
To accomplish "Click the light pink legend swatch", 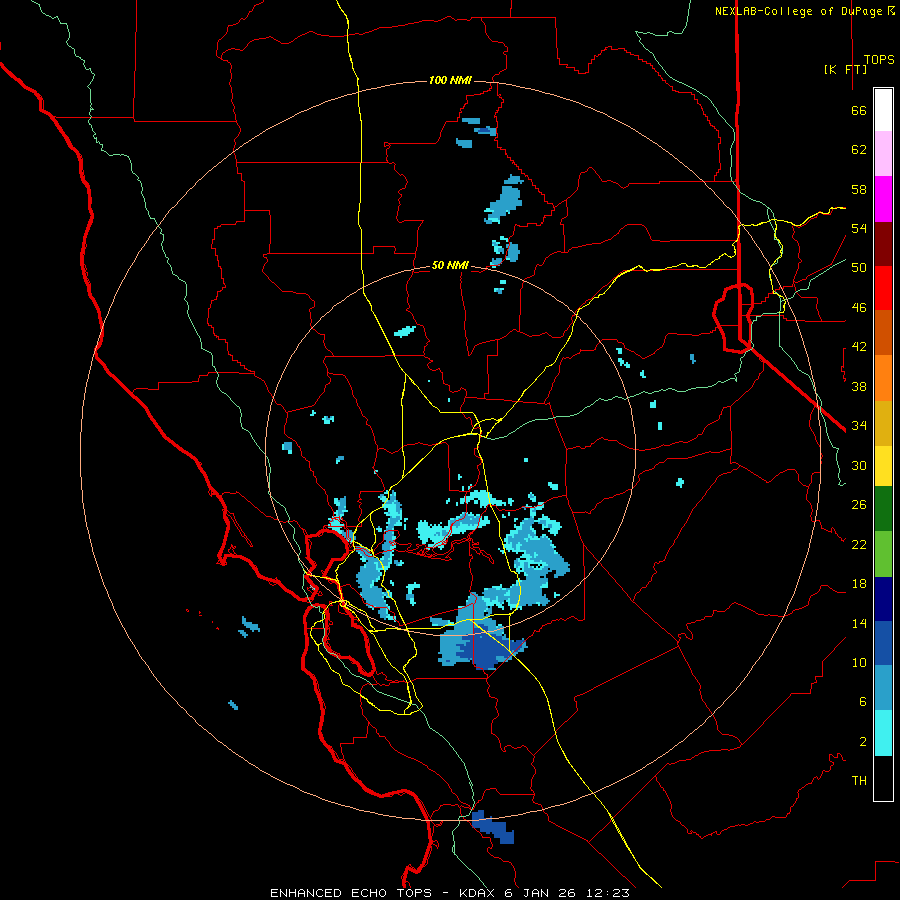I will pos(883,154).
